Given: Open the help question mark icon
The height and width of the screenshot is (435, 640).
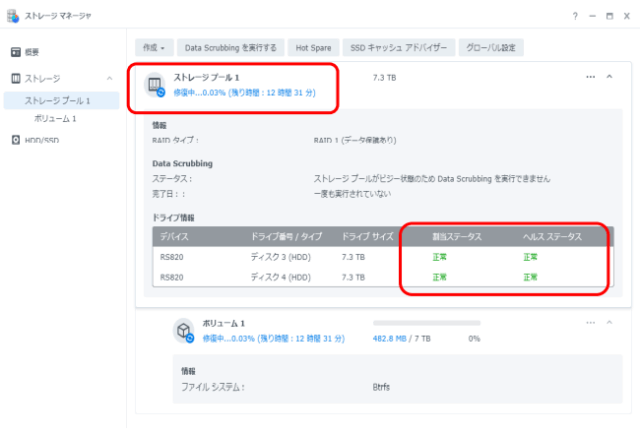Looking at the screenshot, I should (x=574, y=17).
